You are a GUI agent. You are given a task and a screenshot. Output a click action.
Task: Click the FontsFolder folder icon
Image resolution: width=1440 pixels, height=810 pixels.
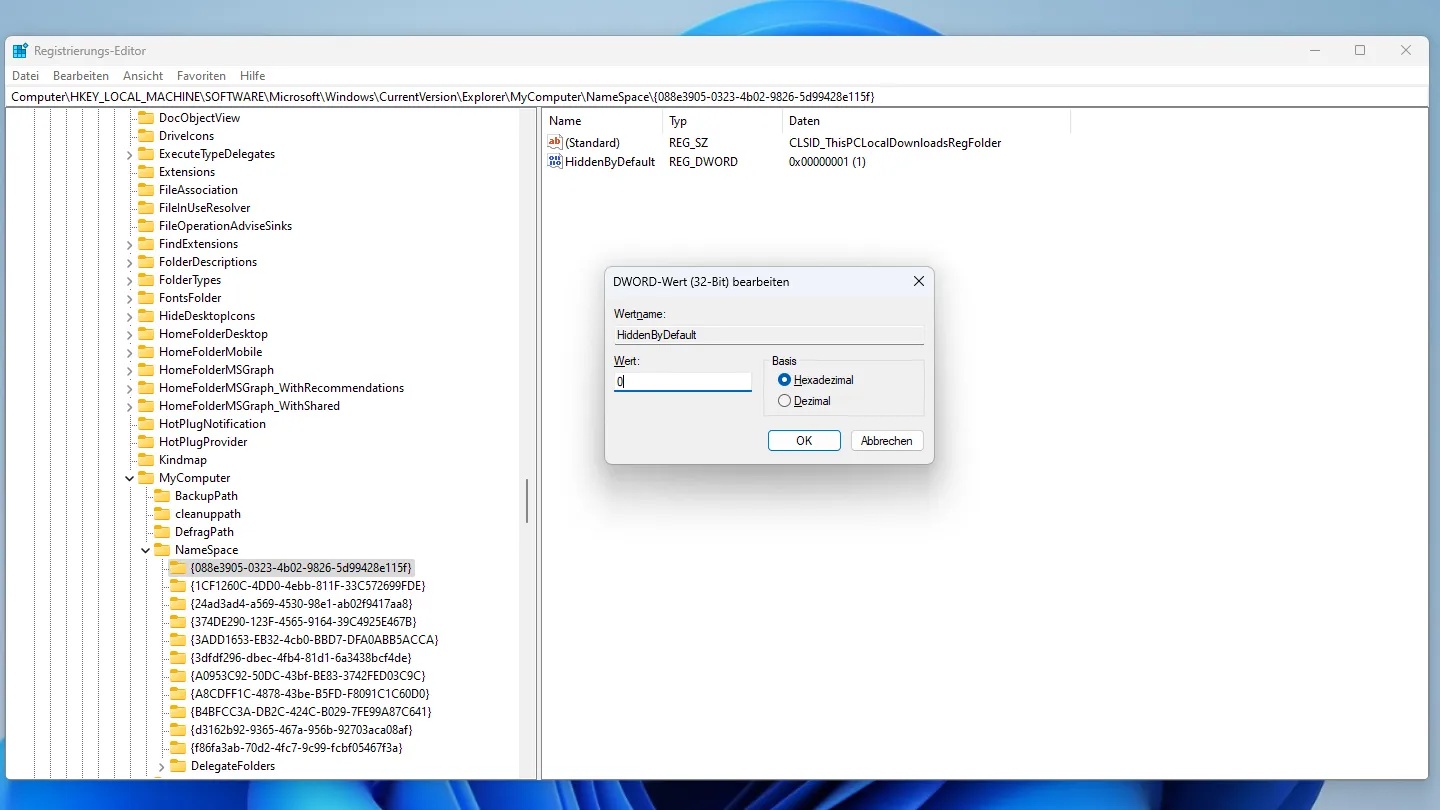click(x=146, y=298)
